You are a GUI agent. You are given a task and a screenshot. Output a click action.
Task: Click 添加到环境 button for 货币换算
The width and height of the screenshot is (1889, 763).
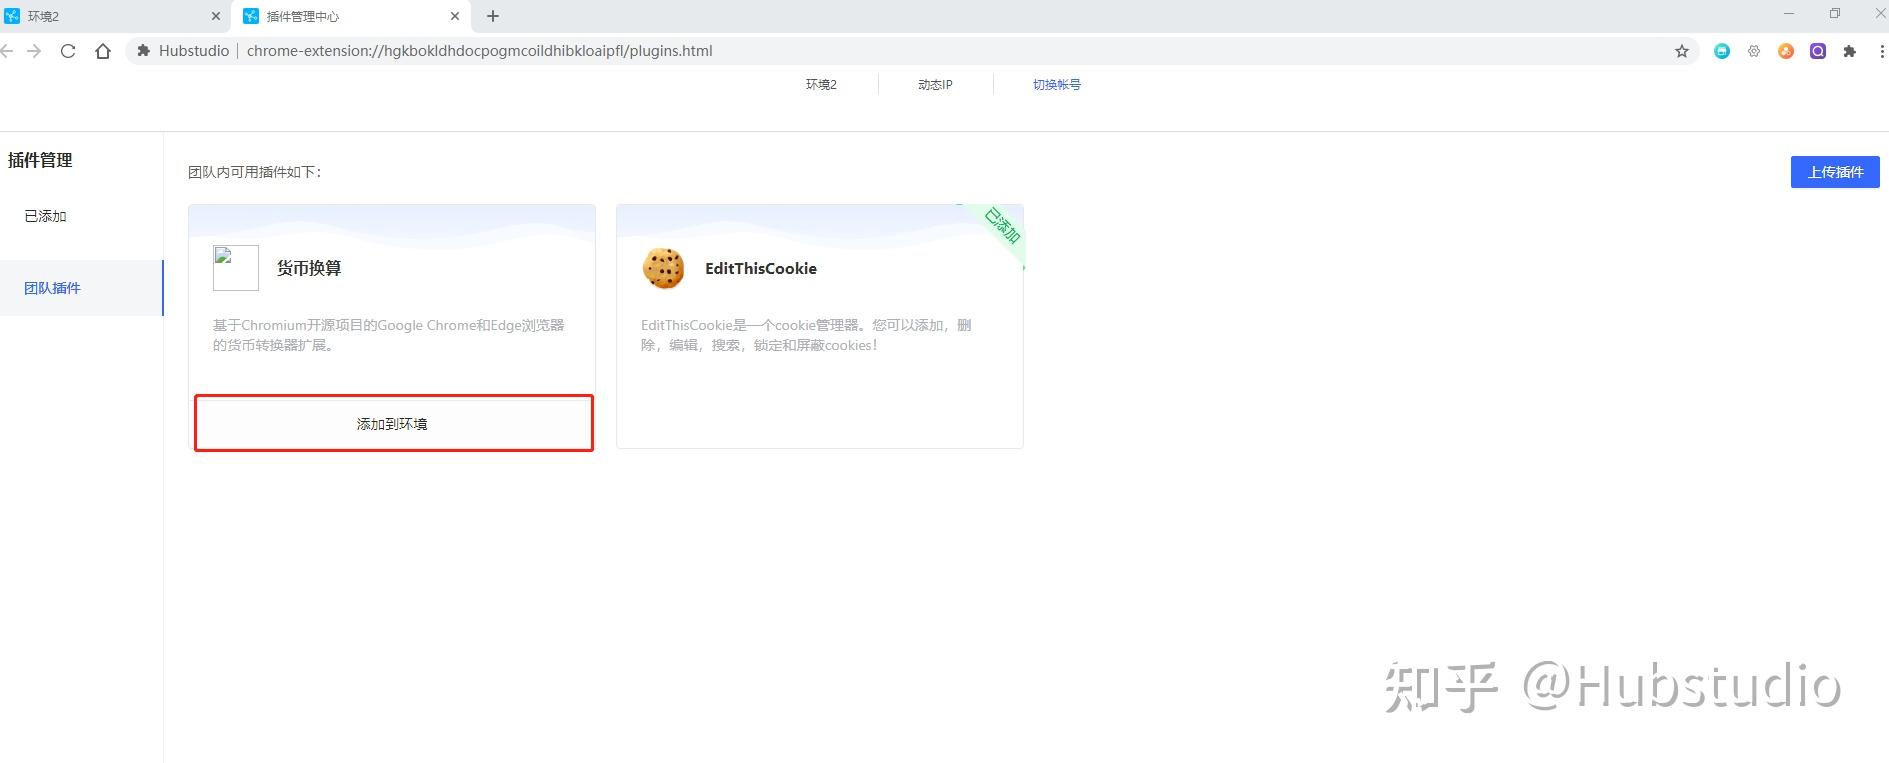393,424
